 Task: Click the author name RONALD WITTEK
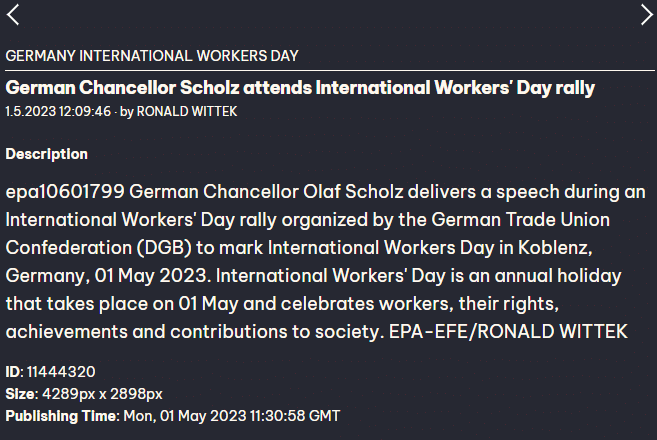187,111
